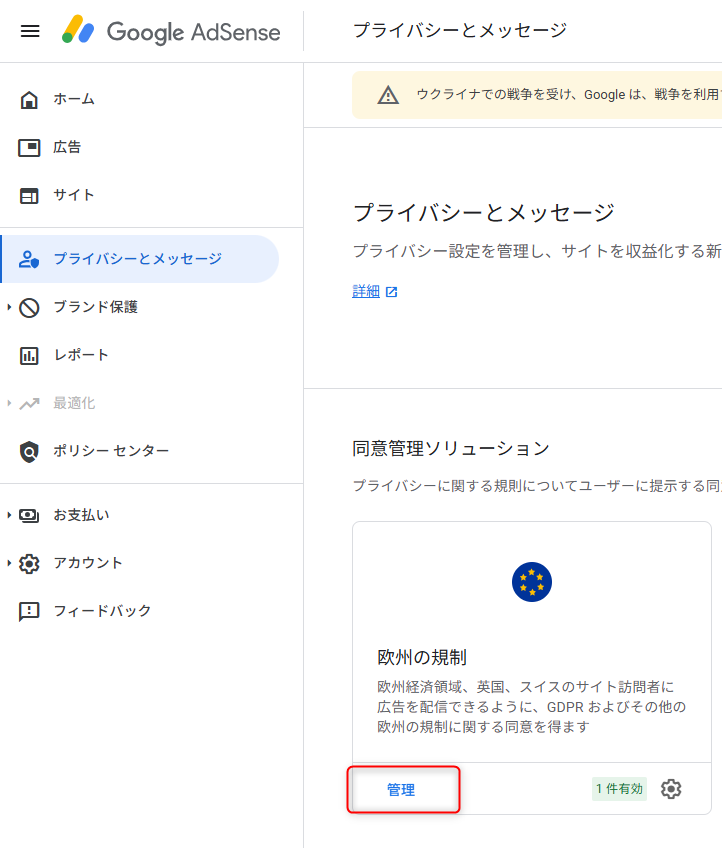Click the external link icon beside 詳細

click(392, 292)
